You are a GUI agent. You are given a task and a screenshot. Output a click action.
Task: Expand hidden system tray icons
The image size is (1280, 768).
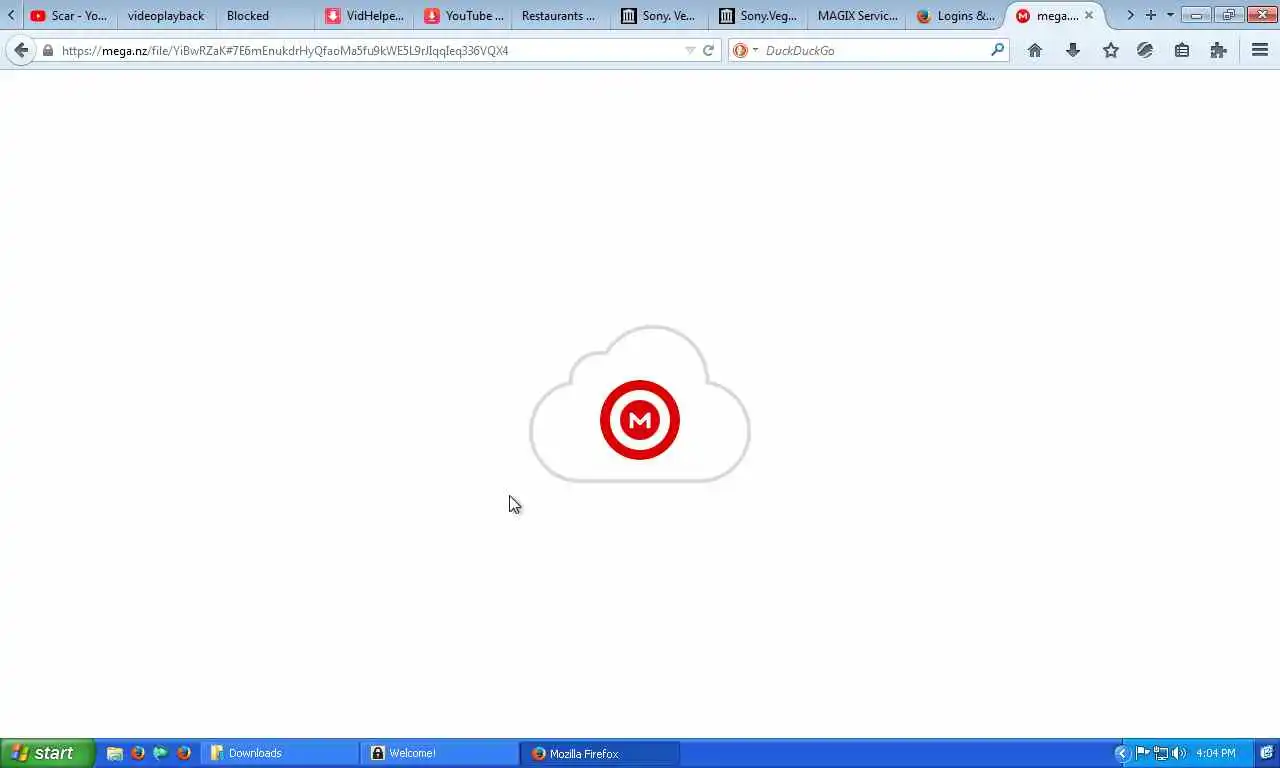[x=1122, y=753]
